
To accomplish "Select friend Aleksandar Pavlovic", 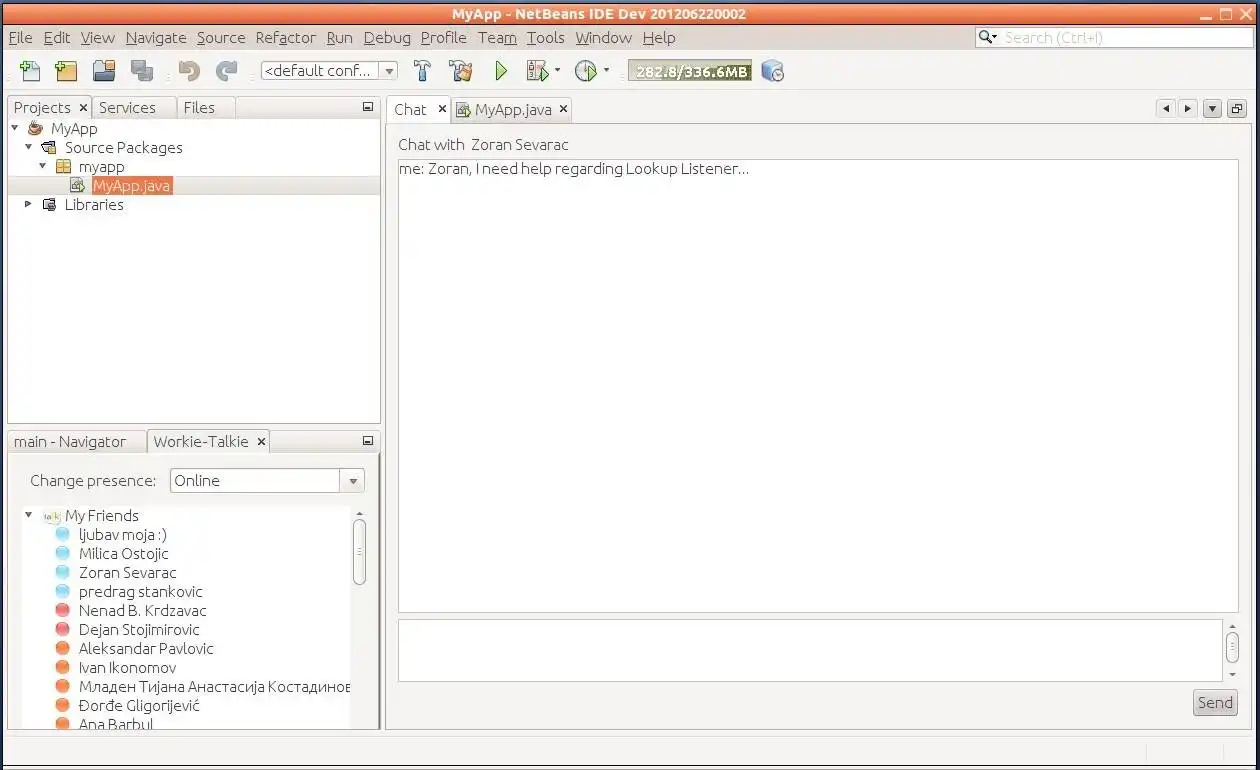I will pos(146,649).
